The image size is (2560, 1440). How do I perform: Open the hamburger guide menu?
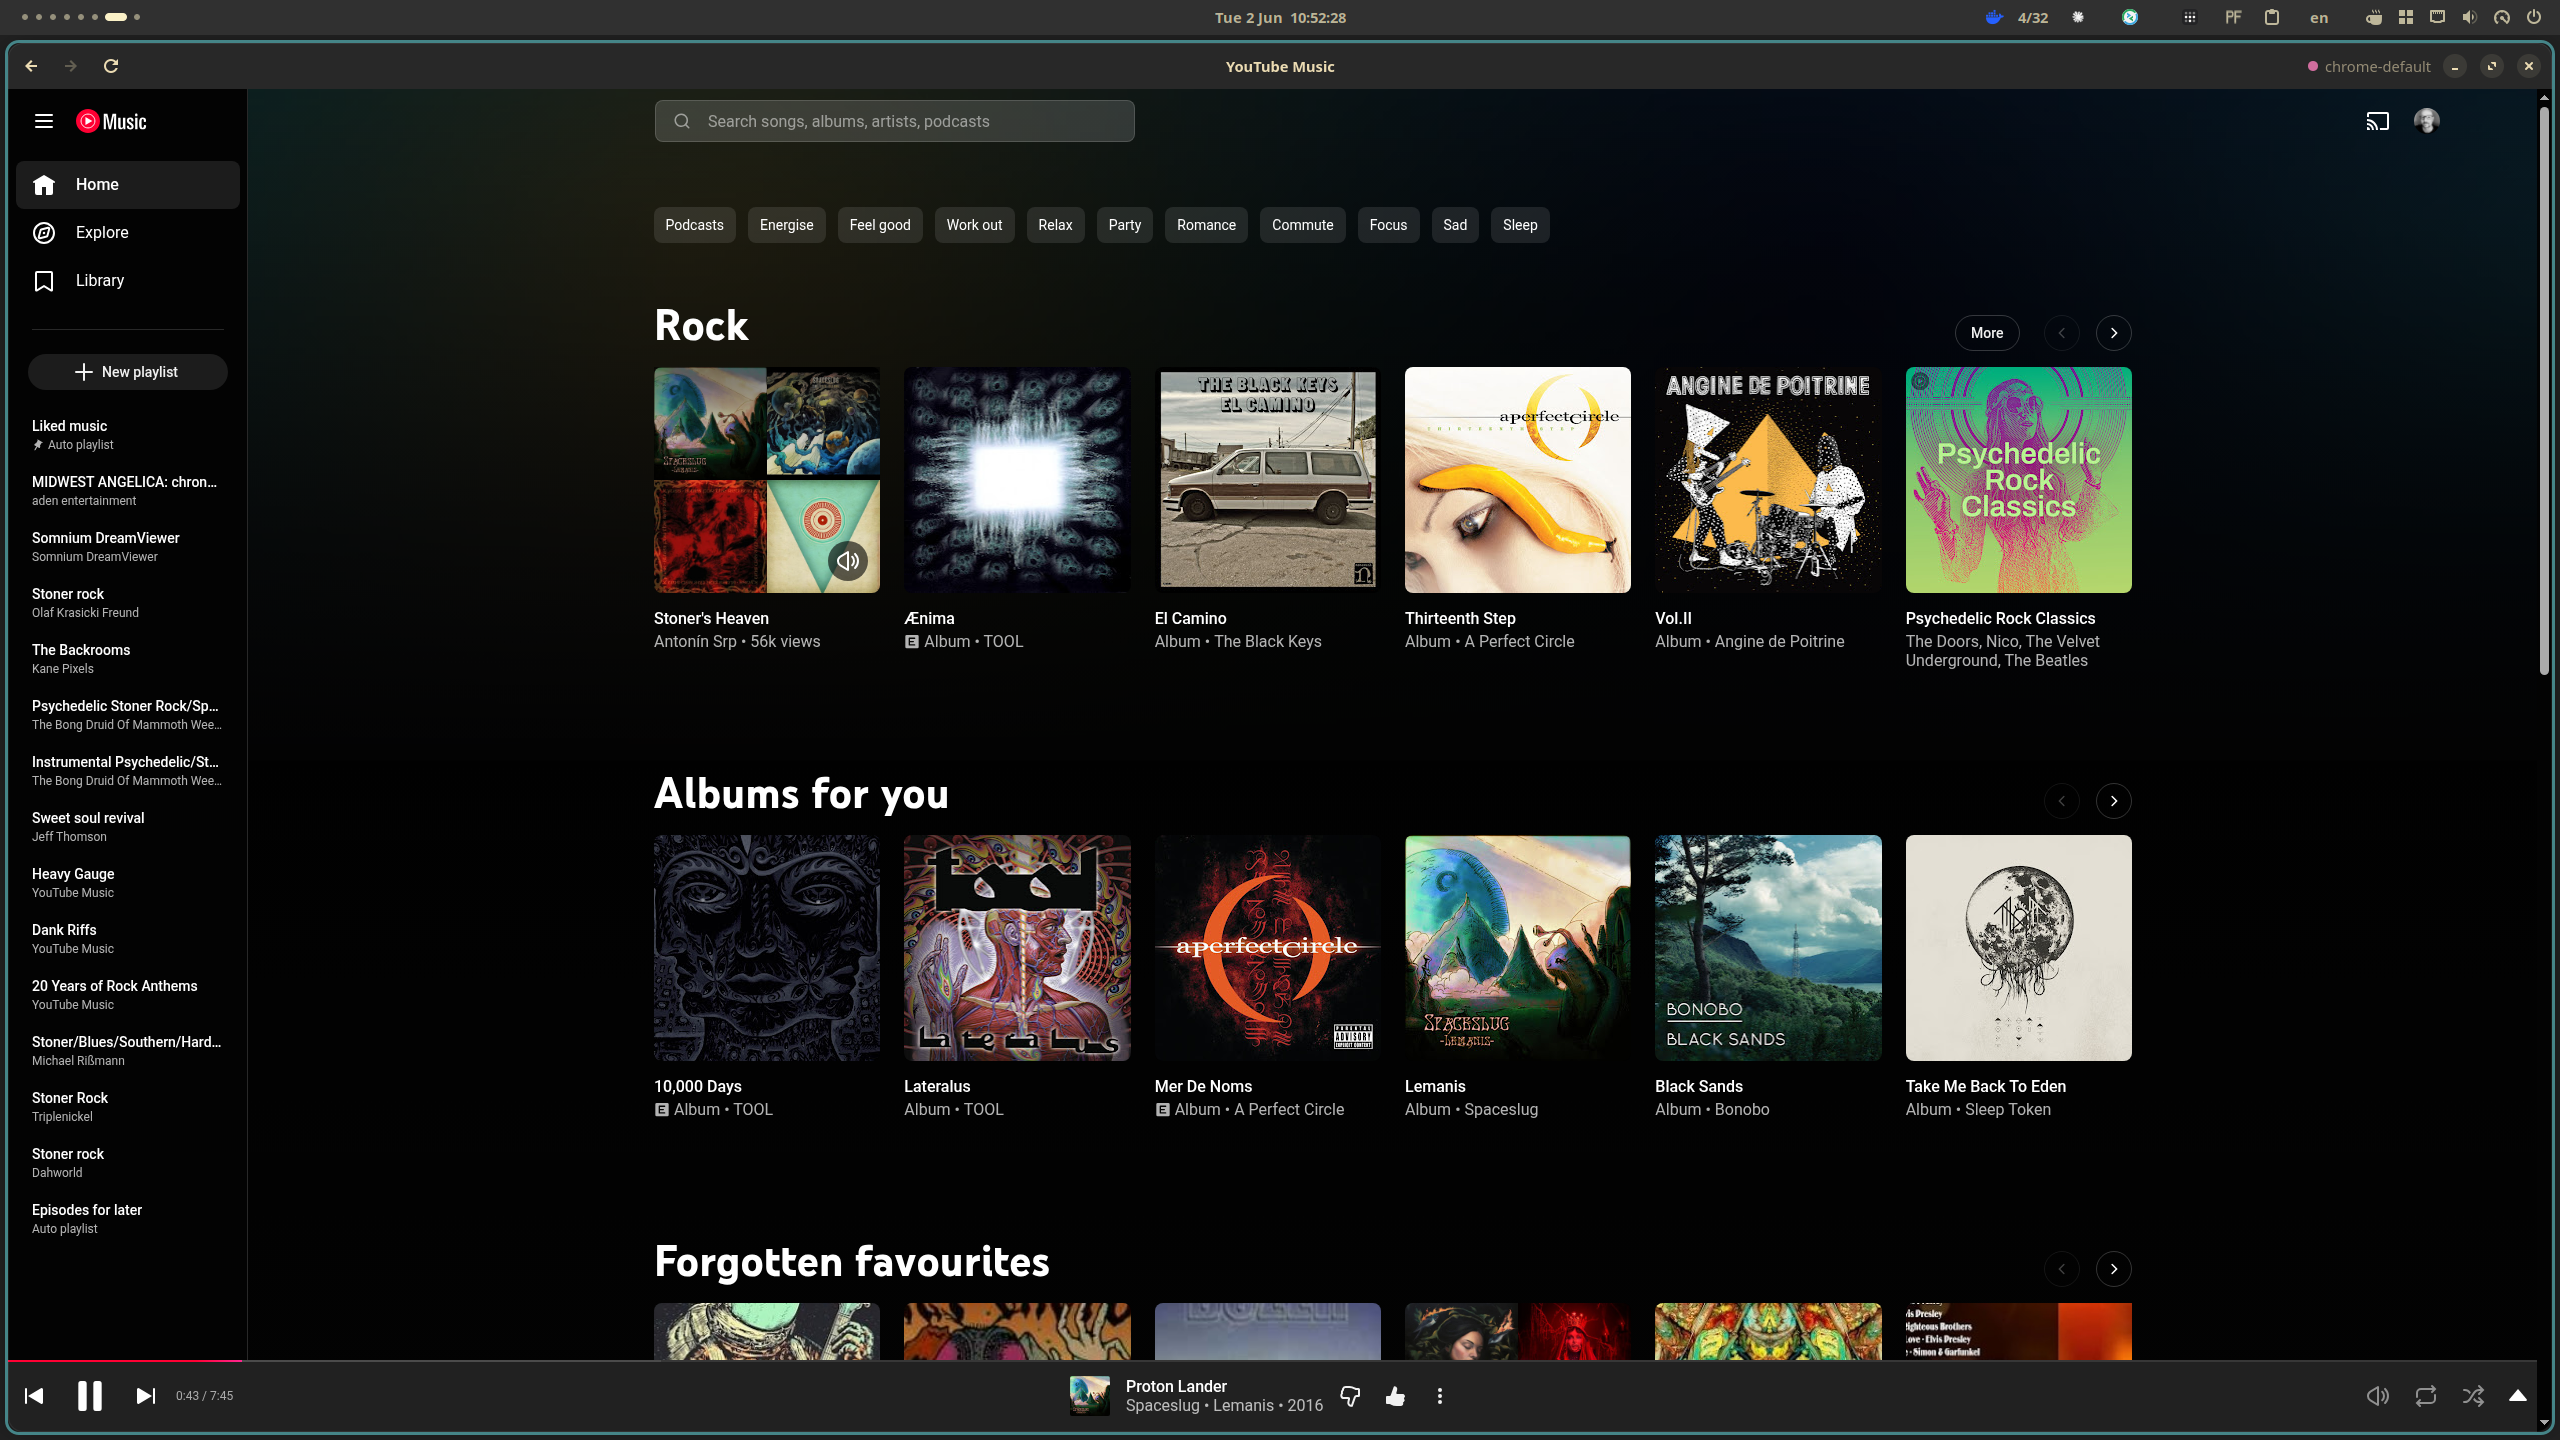[43, 121]
